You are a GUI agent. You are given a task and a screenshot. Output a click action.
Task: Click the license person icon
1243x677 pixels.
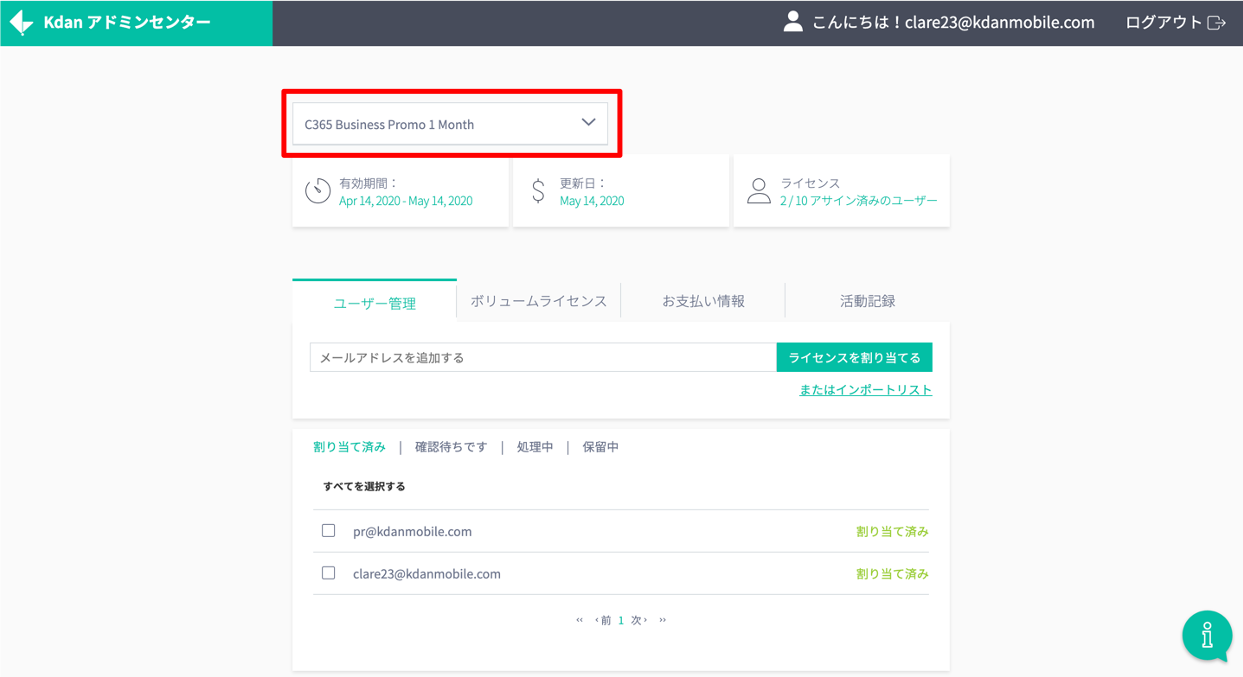click(x=759, y=191)
